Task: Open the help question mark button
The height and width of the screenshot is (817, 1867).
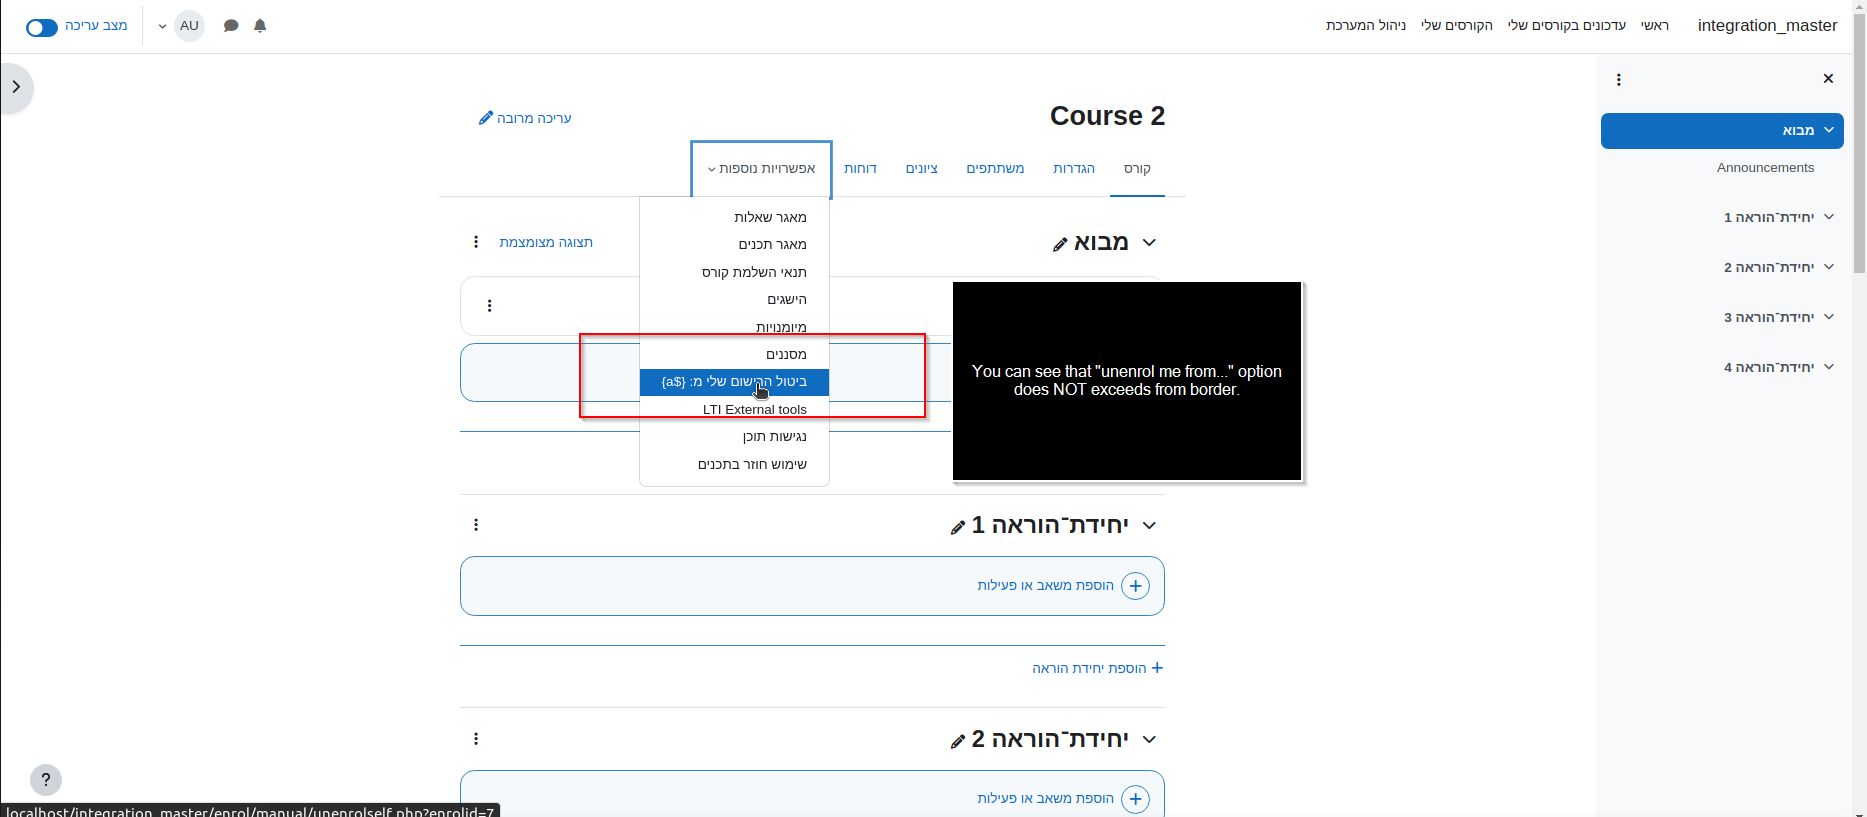Action: click(x=46, y=780)
